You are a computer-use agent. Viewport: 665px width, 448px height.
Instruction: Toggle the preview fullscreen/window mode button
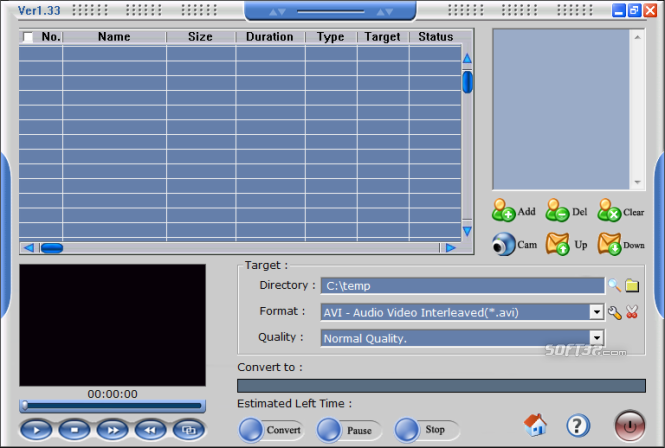coord(189,430)
